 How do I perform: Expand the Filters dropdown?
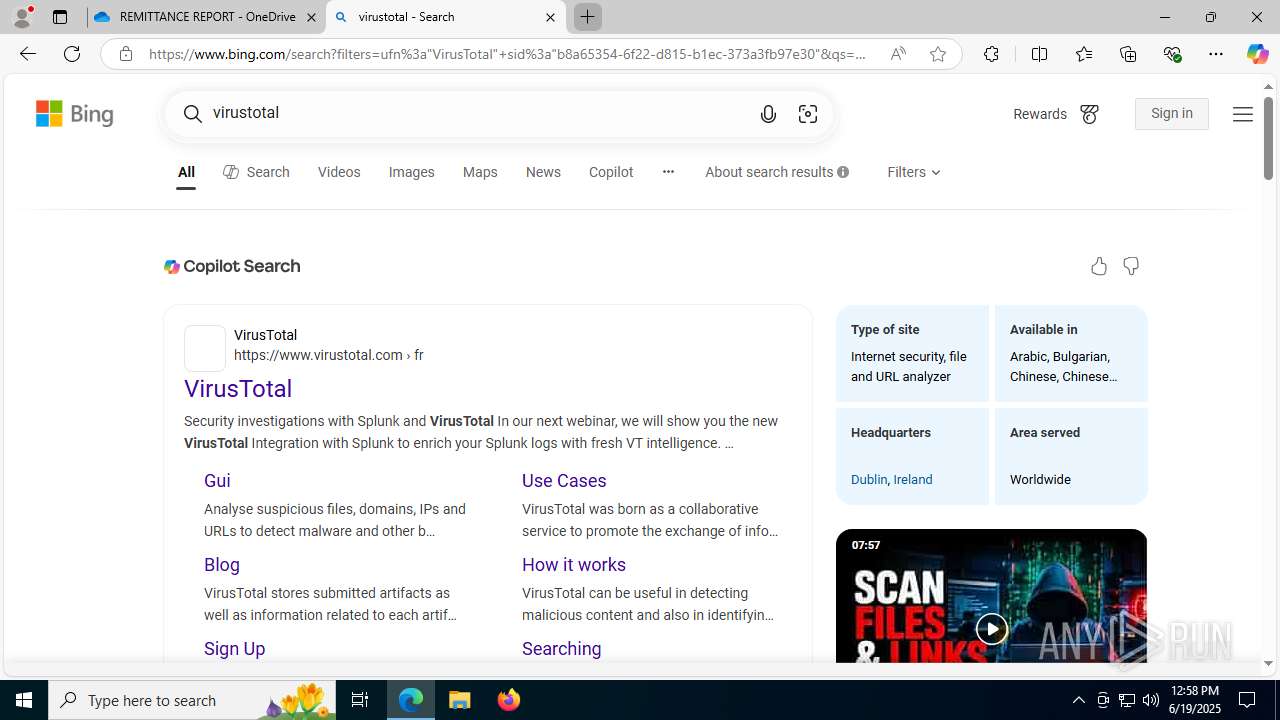click(913, 172)
